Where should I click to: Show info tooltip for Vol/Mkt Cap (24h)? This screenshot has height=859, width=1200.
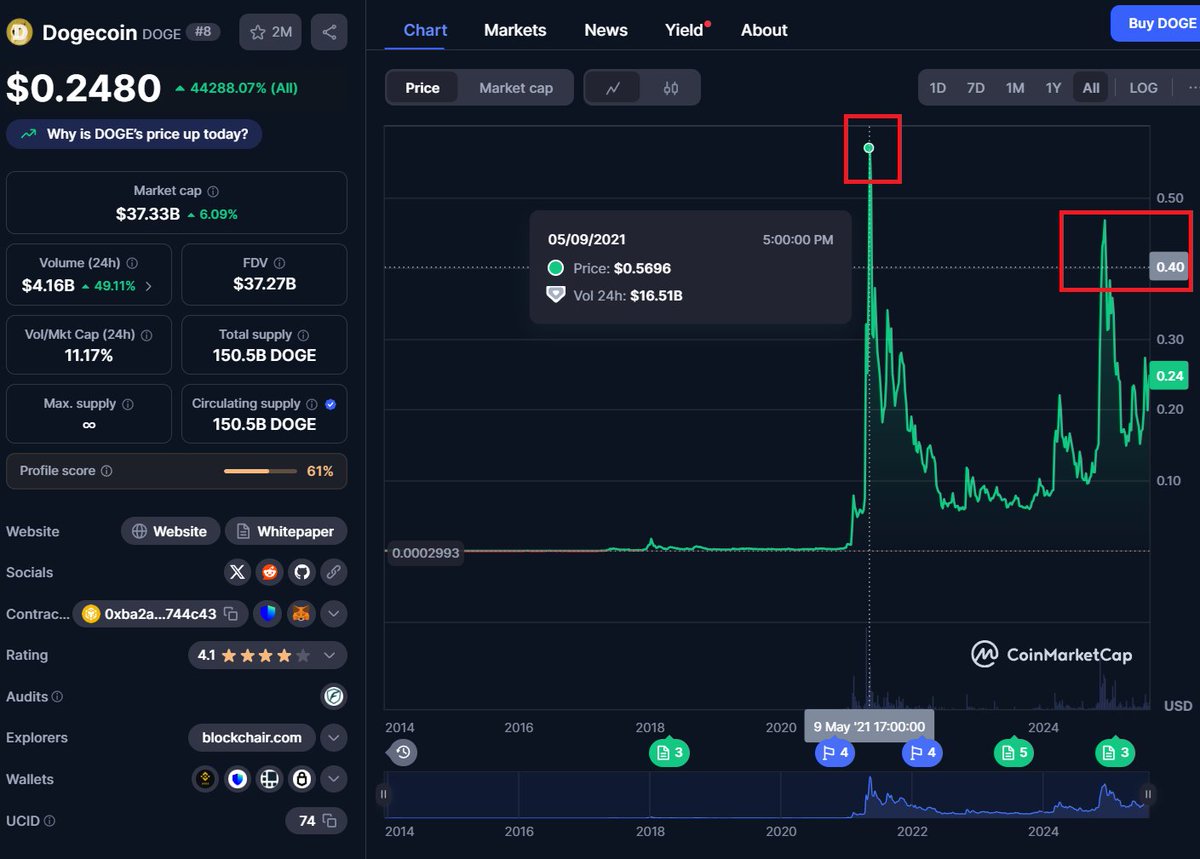(145, 335)
